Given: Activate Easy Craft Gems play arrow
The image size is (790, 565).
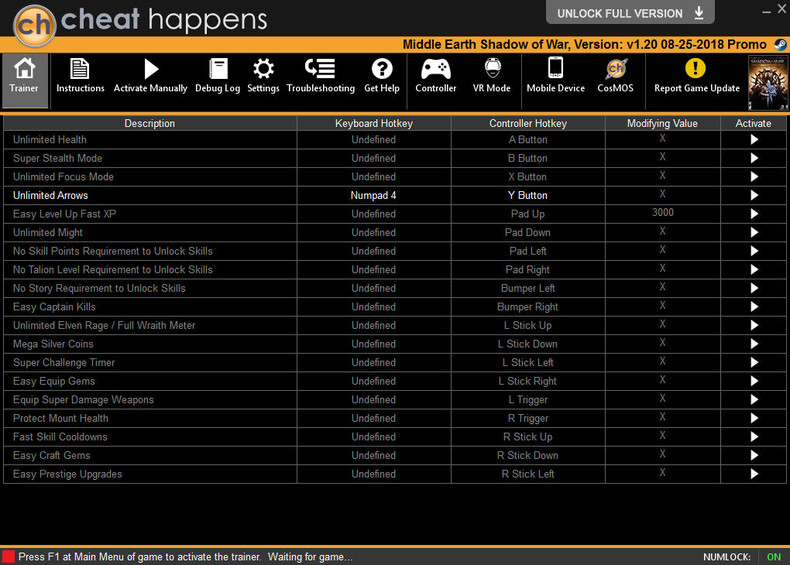Looking at the screenshot, I should click(x=754, y=455).
